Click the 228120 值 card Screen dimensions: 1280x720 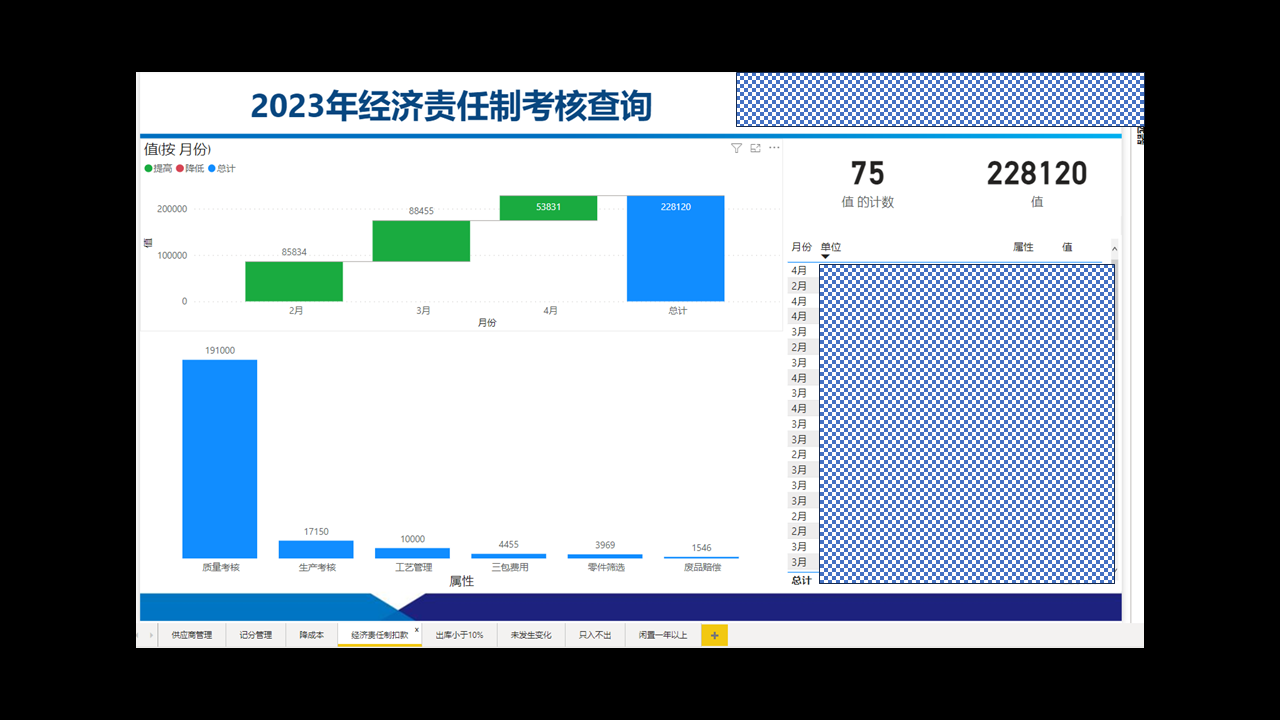click(1037, 183)
